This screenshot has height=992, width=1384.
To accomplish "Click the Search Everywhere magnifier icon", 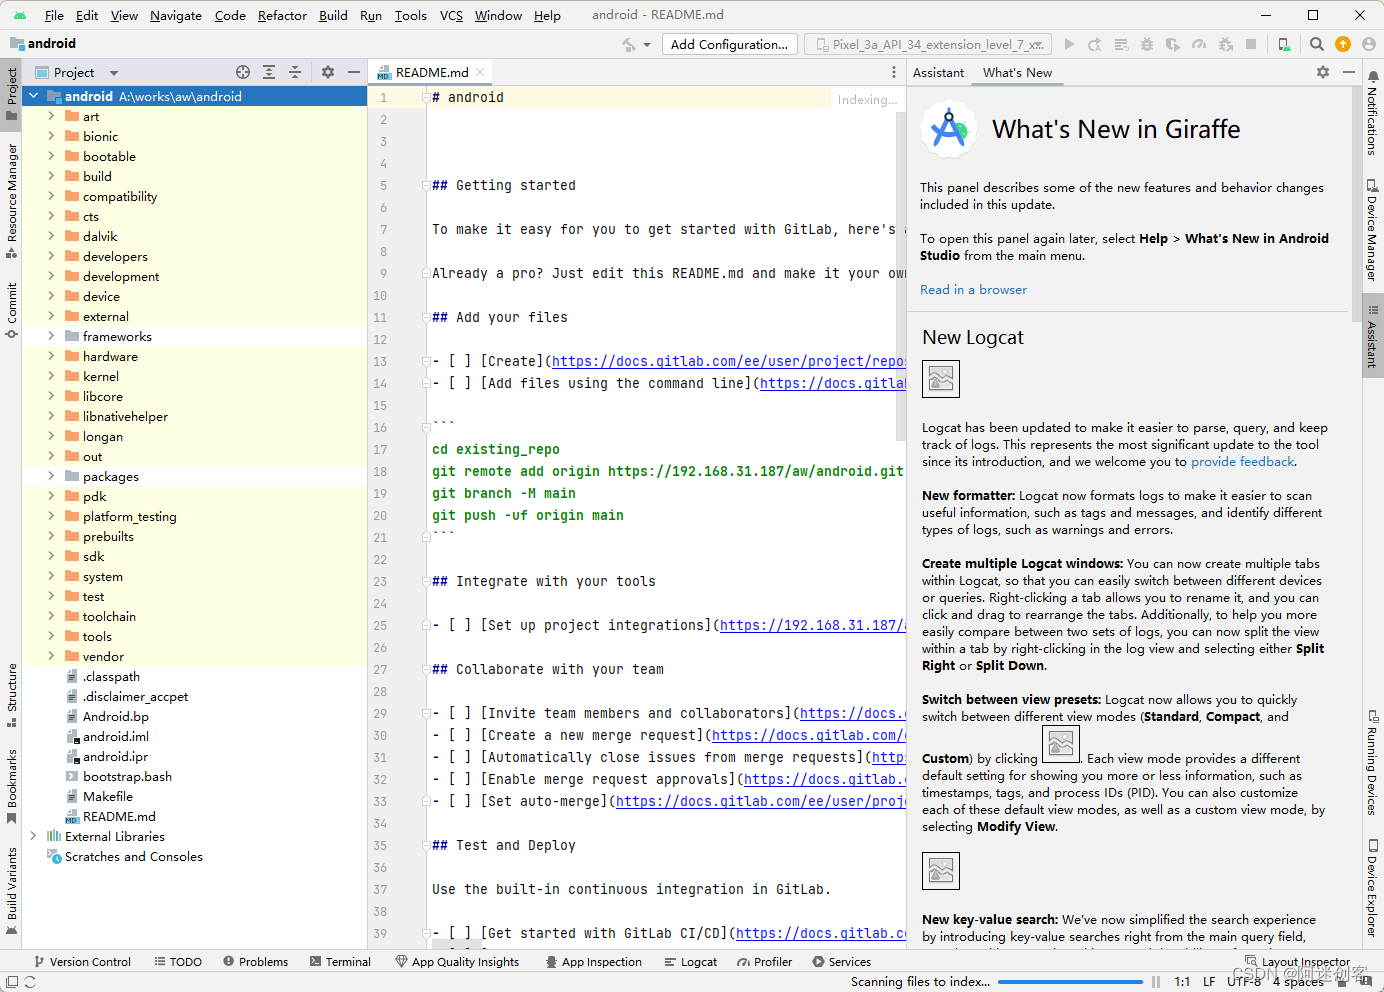I will (1317, 44).
